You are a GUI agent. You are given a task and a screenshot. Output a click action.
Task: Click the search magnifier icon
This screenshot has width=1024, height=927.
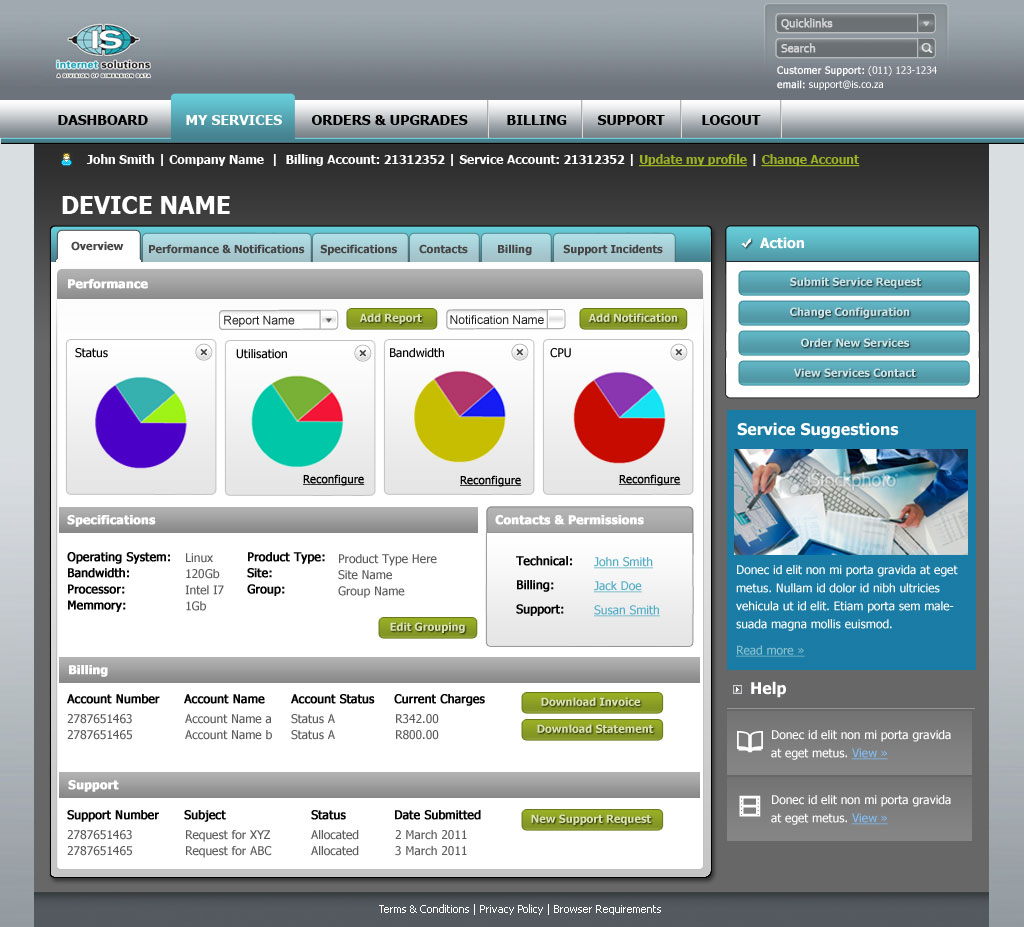(927, 48)
